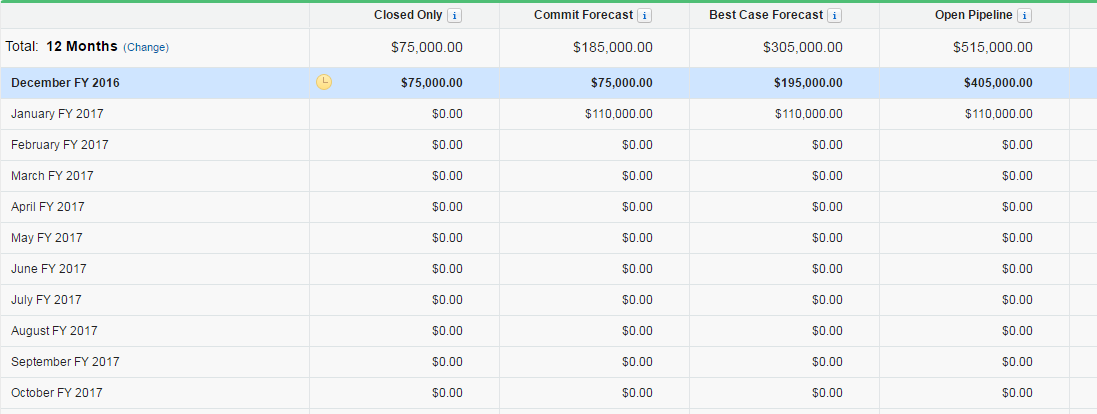Select the October FY 2017 row label
This screenshot has width=1097, height=414.
57,393
